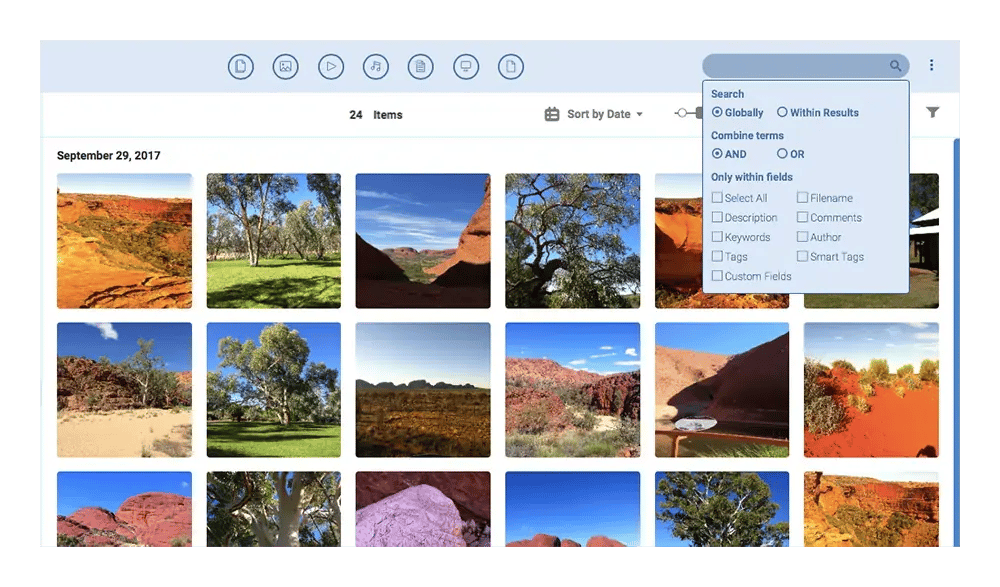Image resolution: width=1000 pixels, height=587 pixels.
Task: Check the Filename field checkbox
Action: pyautogui.click(x=802, y=198)
